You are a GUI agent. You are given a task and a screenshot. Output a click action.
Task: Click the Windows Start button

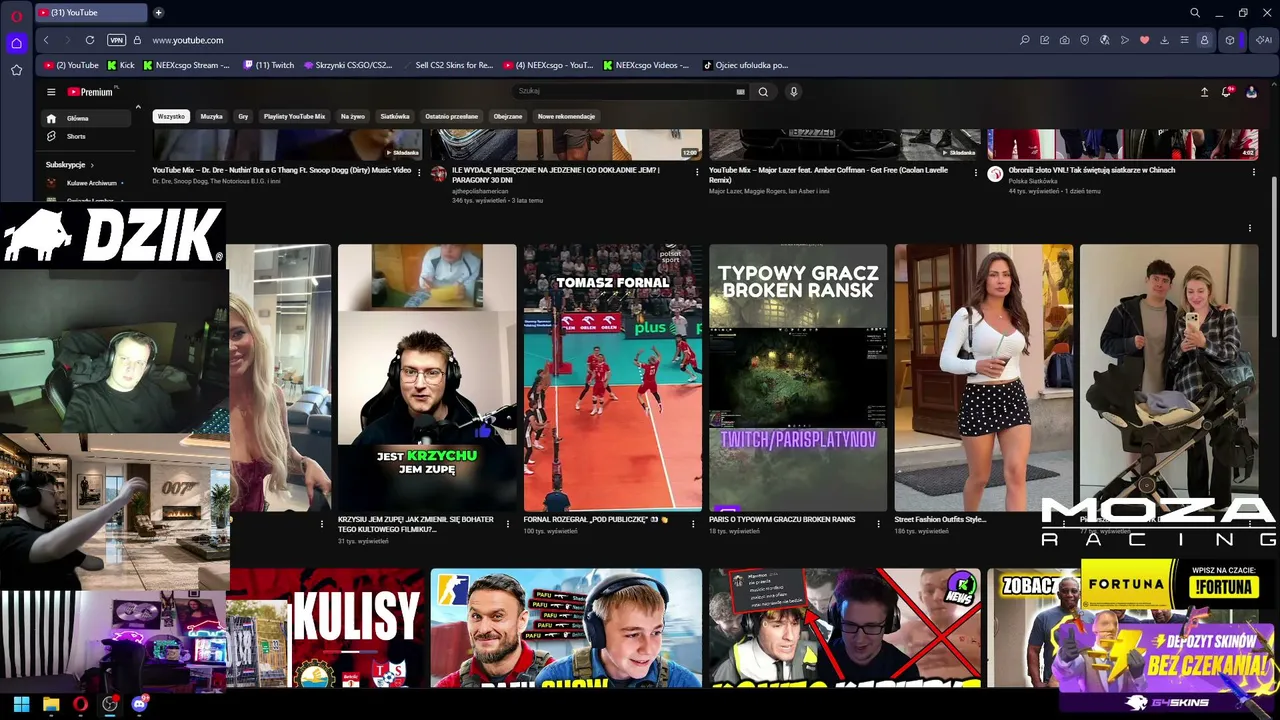[21, 704]
